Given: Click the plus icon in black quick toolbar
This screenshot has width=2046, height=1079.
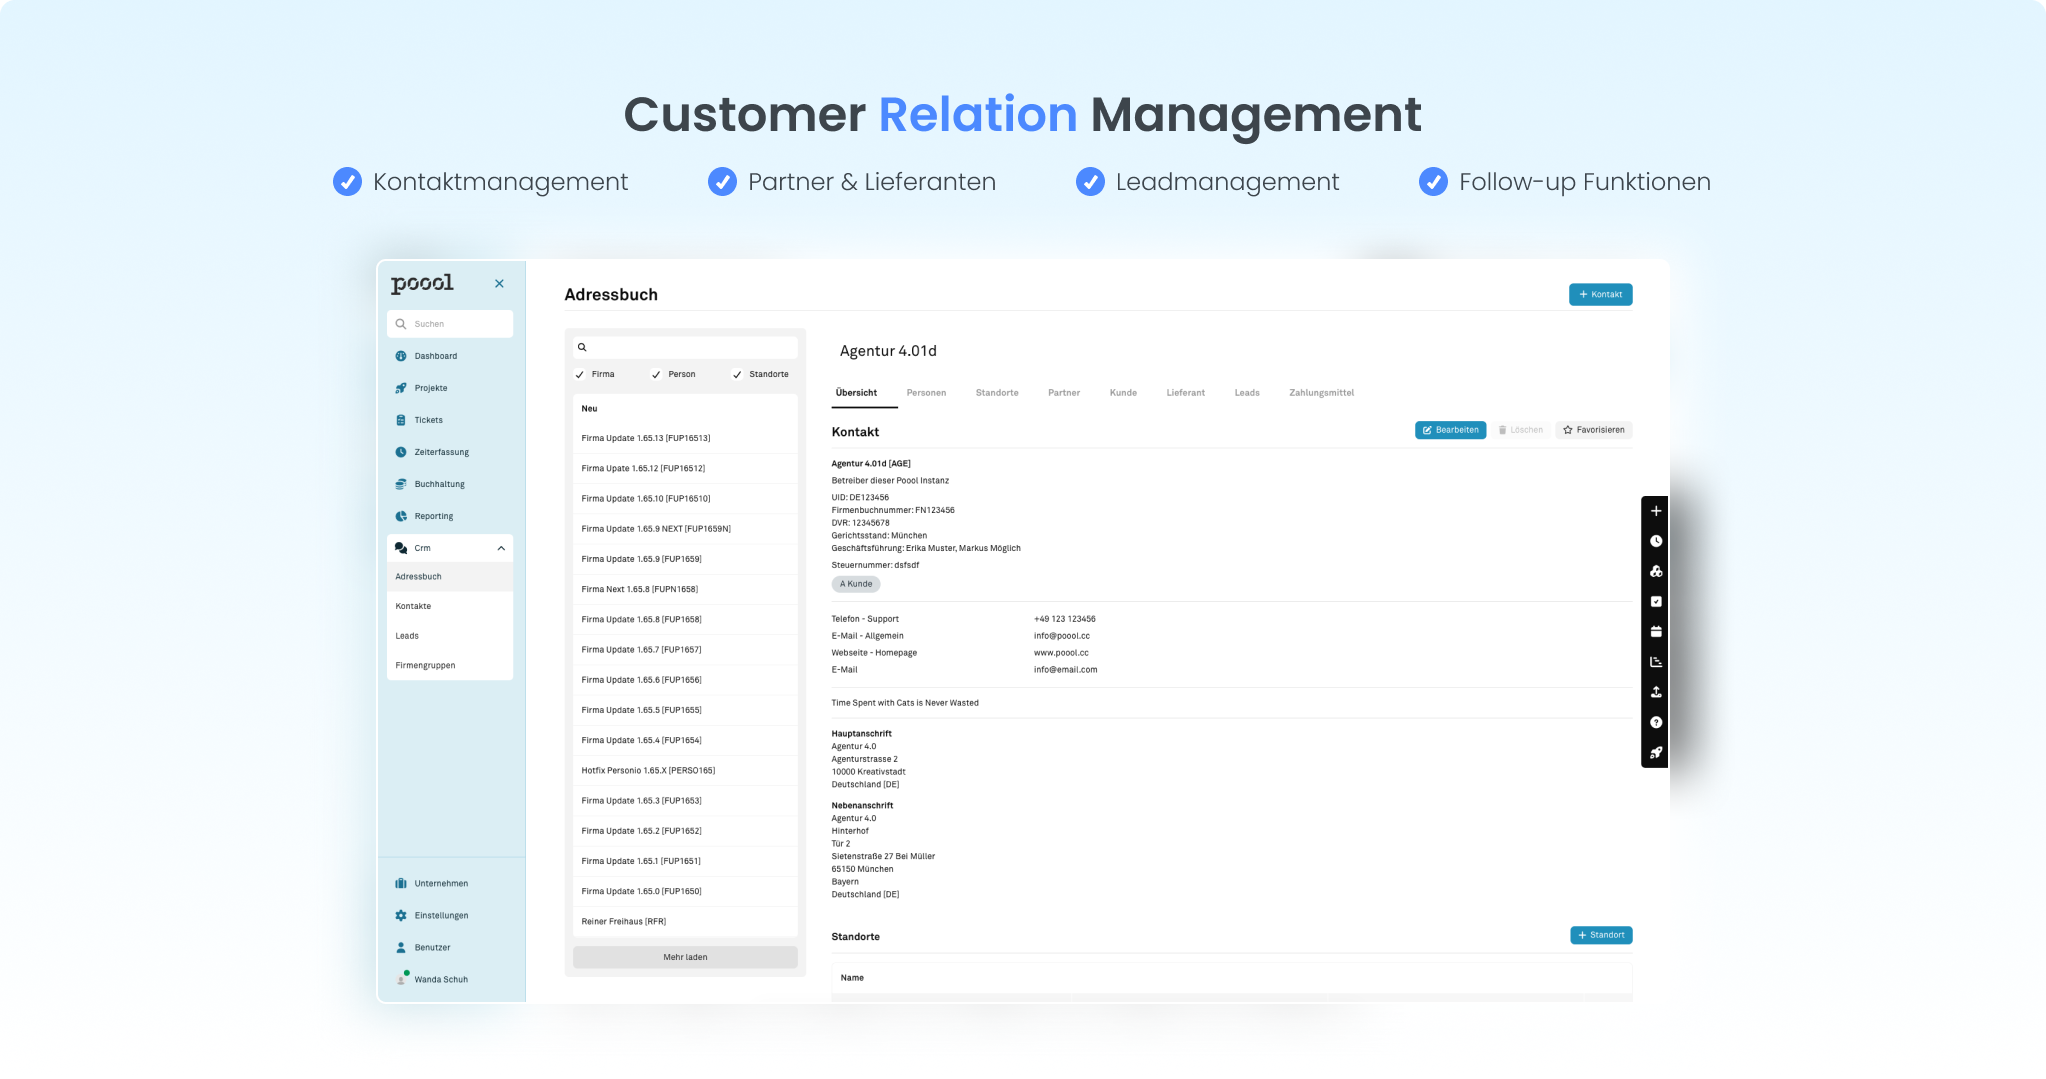Looking at the screenshot, I should pyautogui.click(x=1656, y=511).
